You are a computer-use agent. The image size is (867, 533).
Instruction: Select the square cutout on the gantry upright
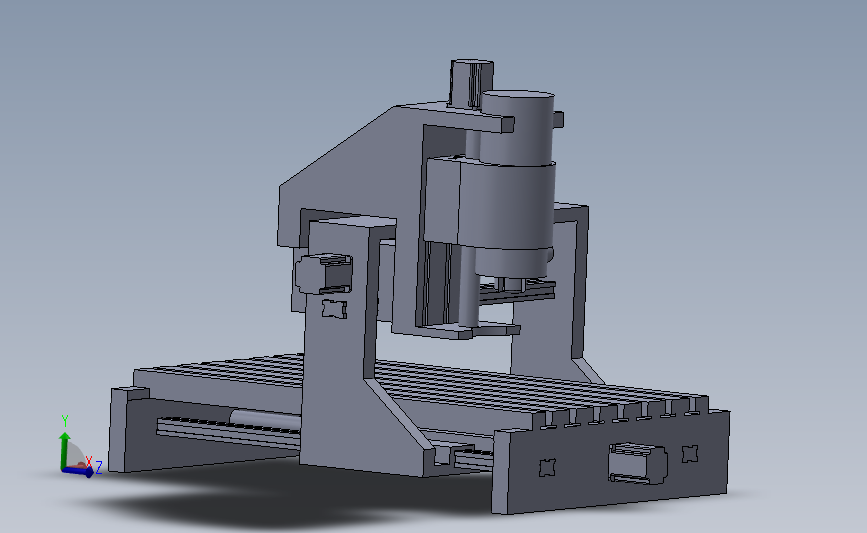pyautogui.click(x=335, y=309)
